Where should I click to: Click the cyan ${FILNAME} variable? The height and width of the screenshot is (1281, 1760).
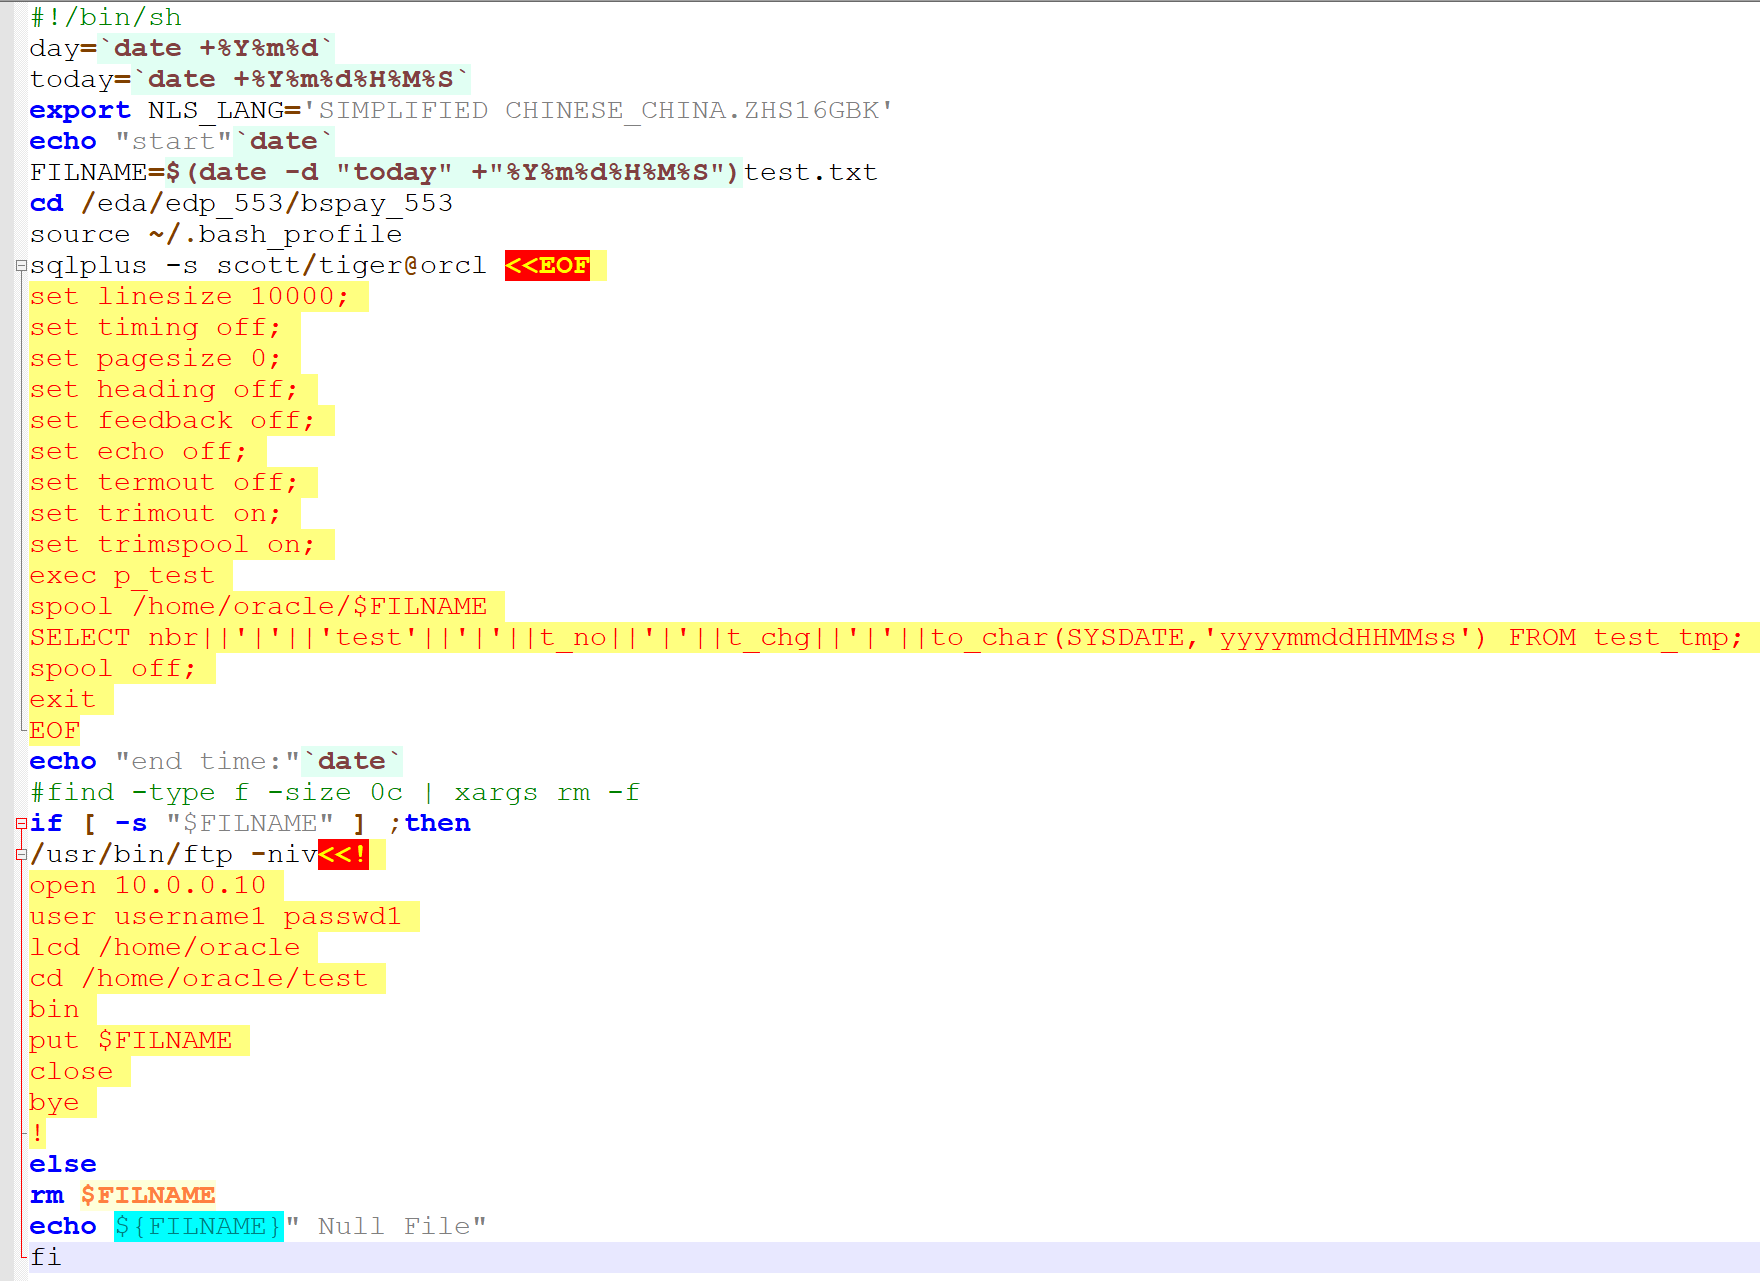coord(199,1227)
